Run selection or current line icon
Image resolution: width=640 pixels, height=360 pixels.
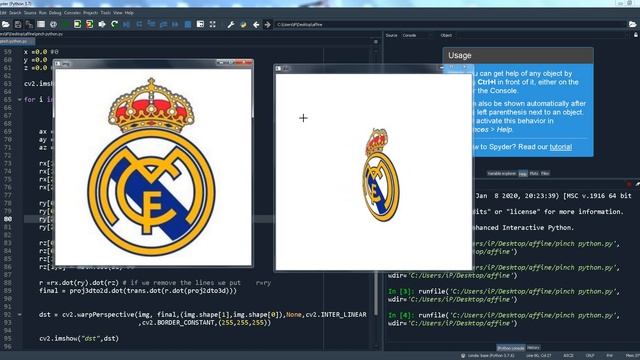(102, 24)
